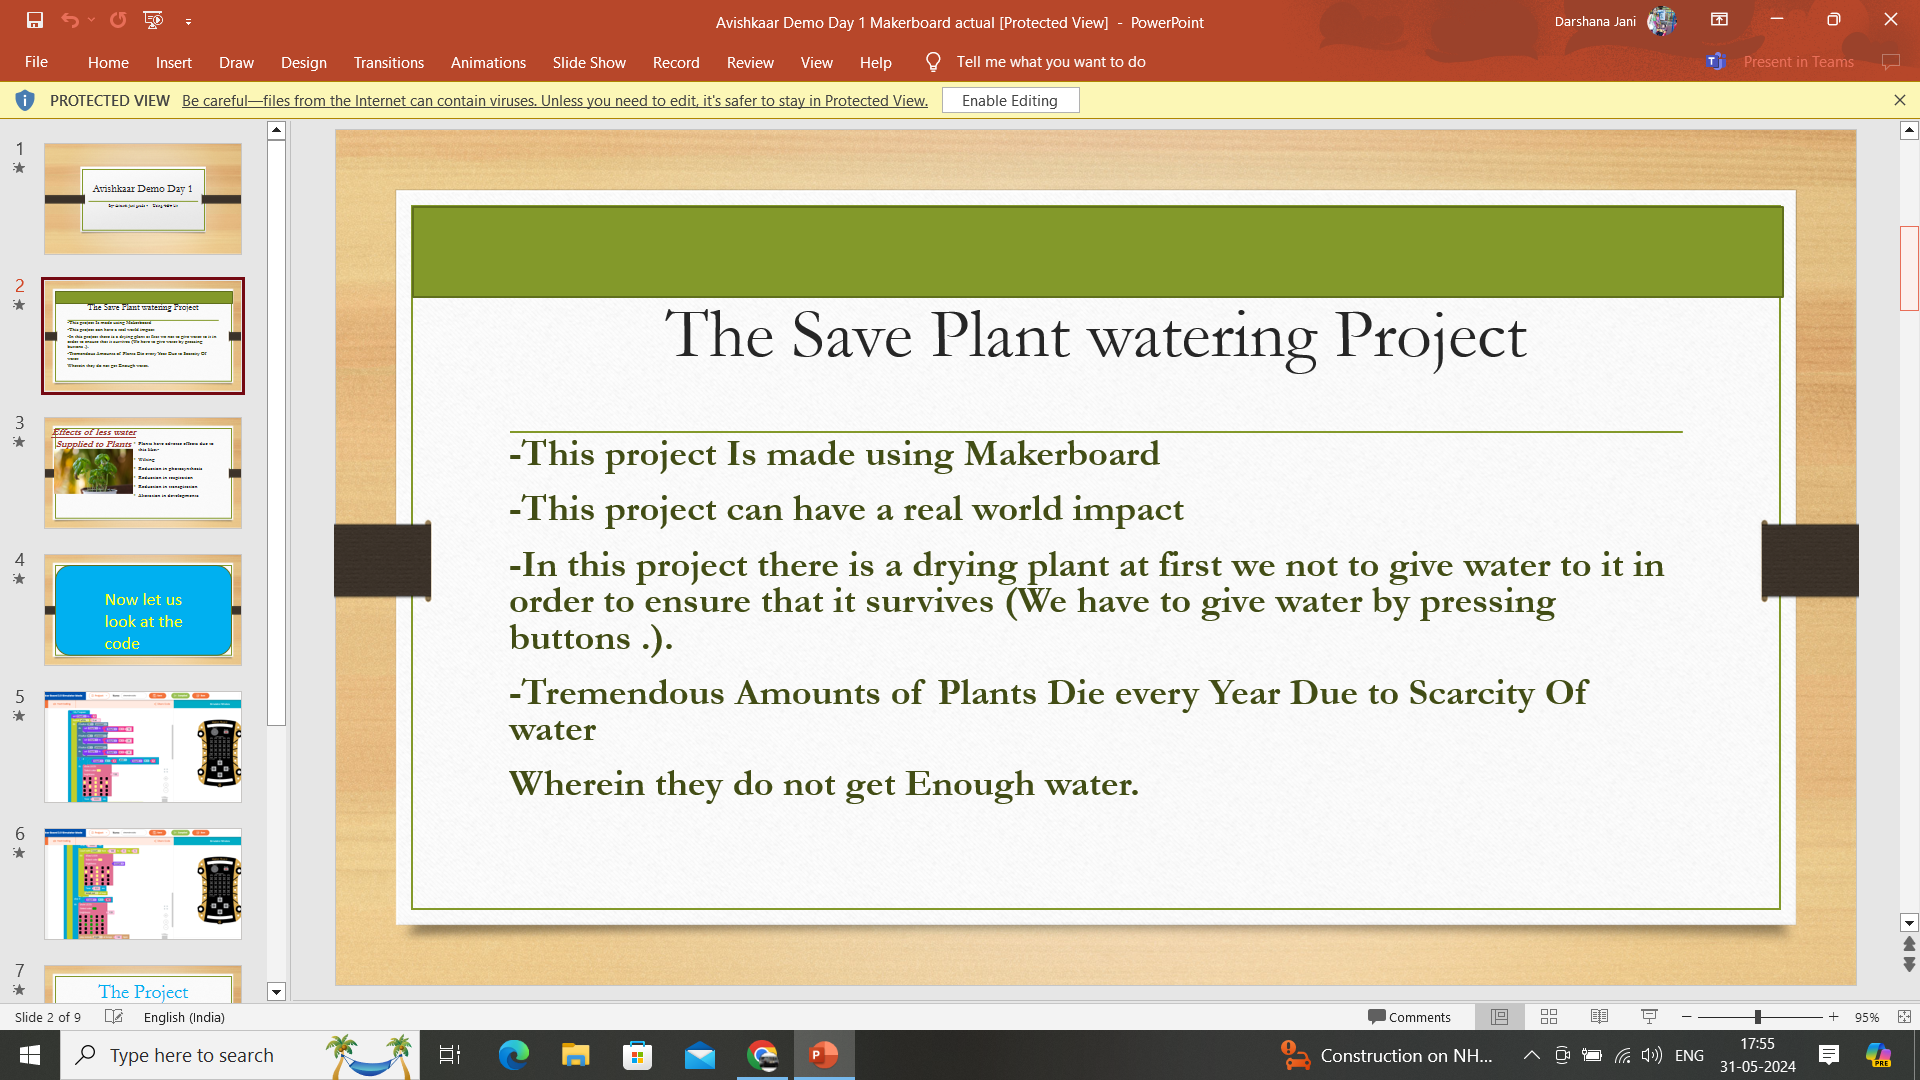Select Normal view in the status bar
Screen dimensions: 1920x1080
pyautogui.click(x=1500, y=1017)
